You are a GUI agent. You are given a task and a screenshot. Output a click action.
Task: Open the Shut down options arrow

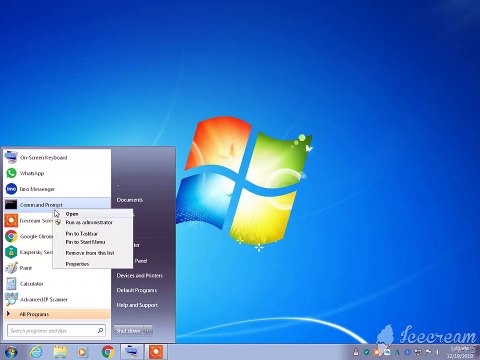(148, 331)
